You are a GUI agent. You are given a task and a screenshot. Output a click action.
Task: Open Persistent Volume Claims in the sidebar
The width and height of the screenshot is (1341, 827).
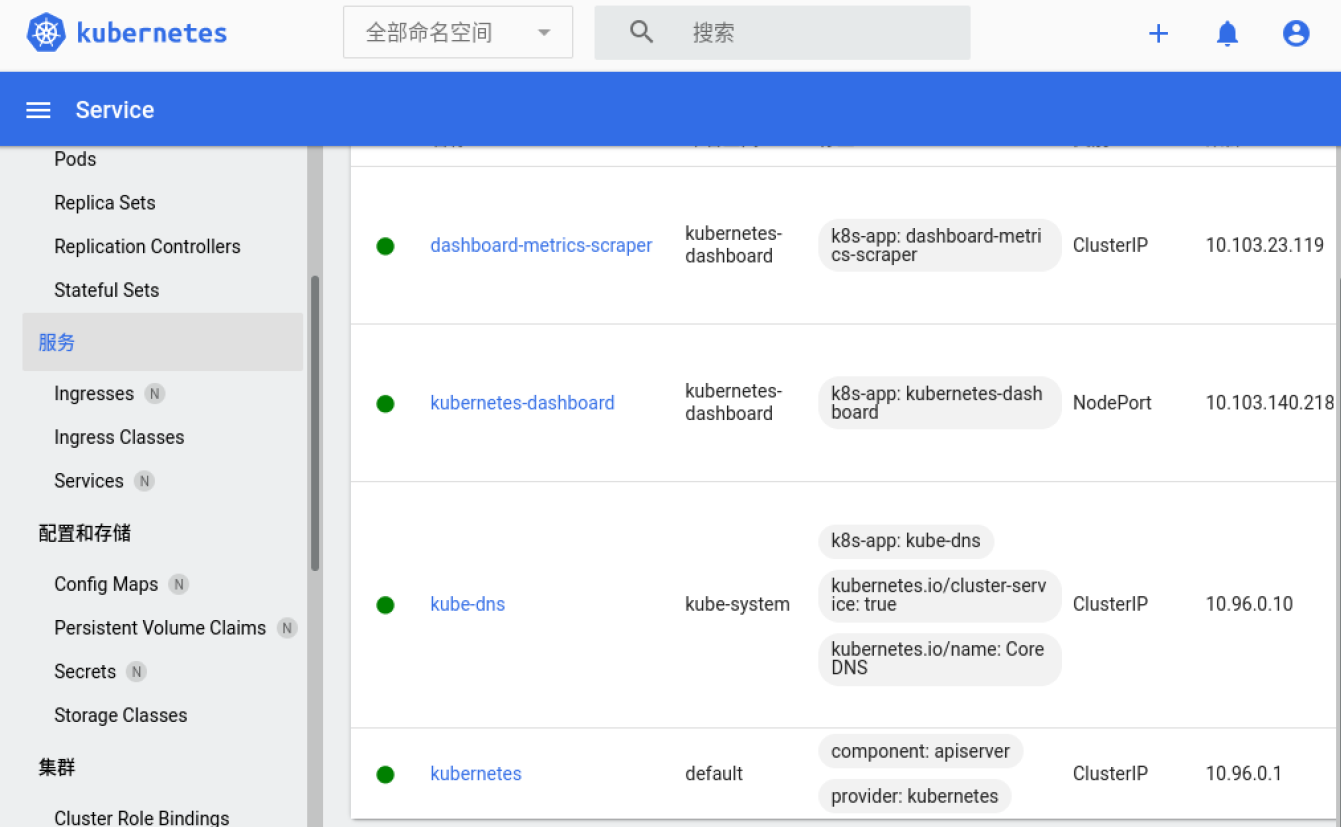coord(160,628)
